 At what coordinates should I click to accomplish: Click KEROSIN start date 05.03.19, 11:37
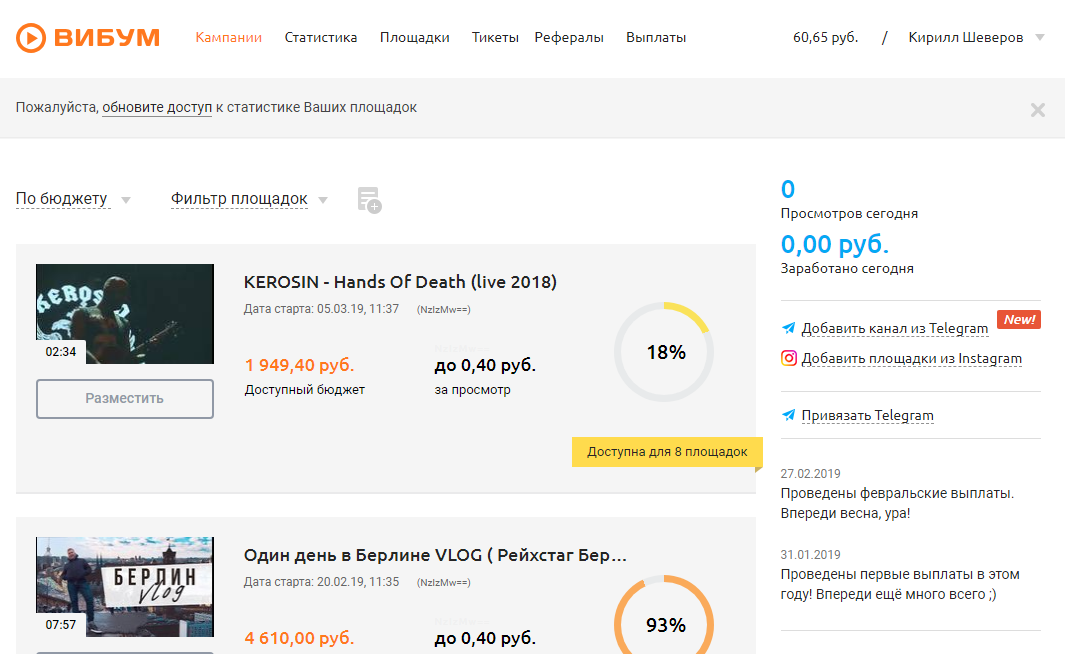pos(321,309)
